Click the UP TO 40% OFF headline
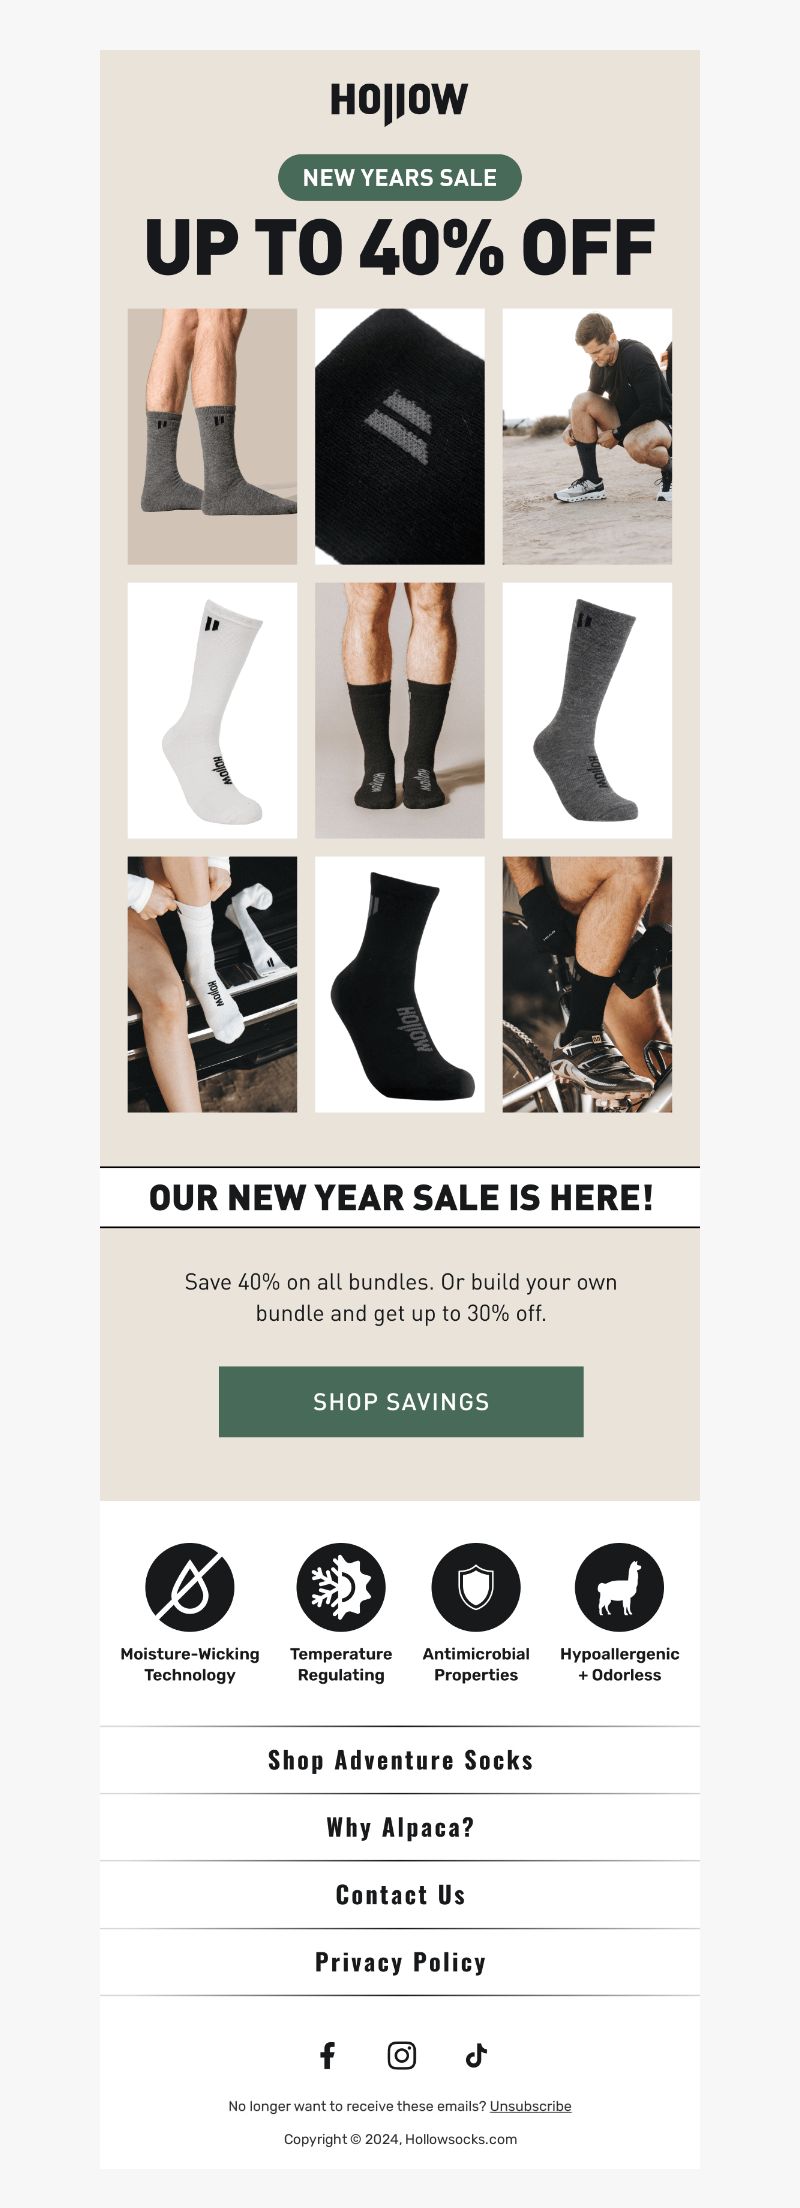Viewport: 800px width, 2208px height. [400, 247]
